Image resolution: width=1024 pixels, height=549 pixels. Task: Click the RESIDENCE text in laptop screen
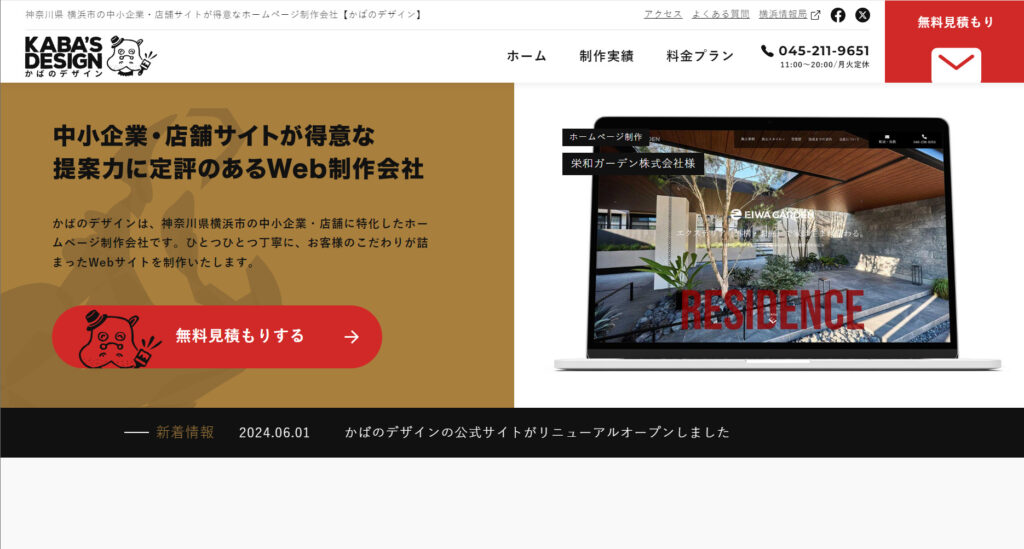tap(772, 309)
